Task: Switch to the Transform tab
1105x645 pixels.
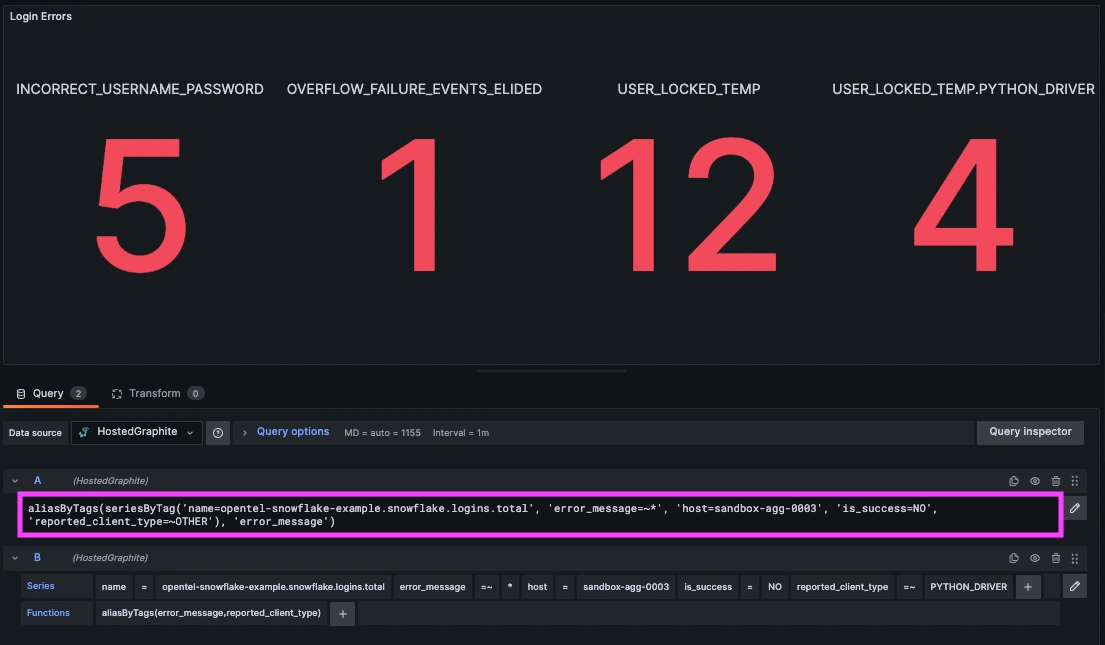Action: pyautogui.click(x=158, y=393)
